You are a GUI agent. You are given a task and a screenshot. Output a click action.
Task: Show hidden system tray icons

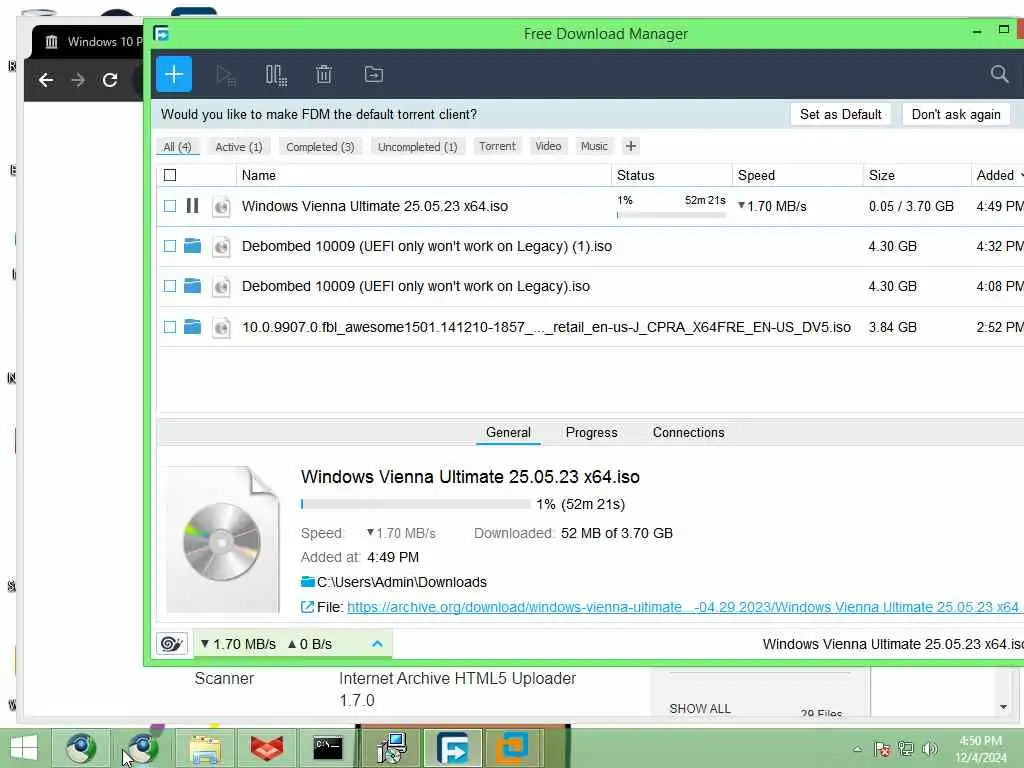coord(857,749)
